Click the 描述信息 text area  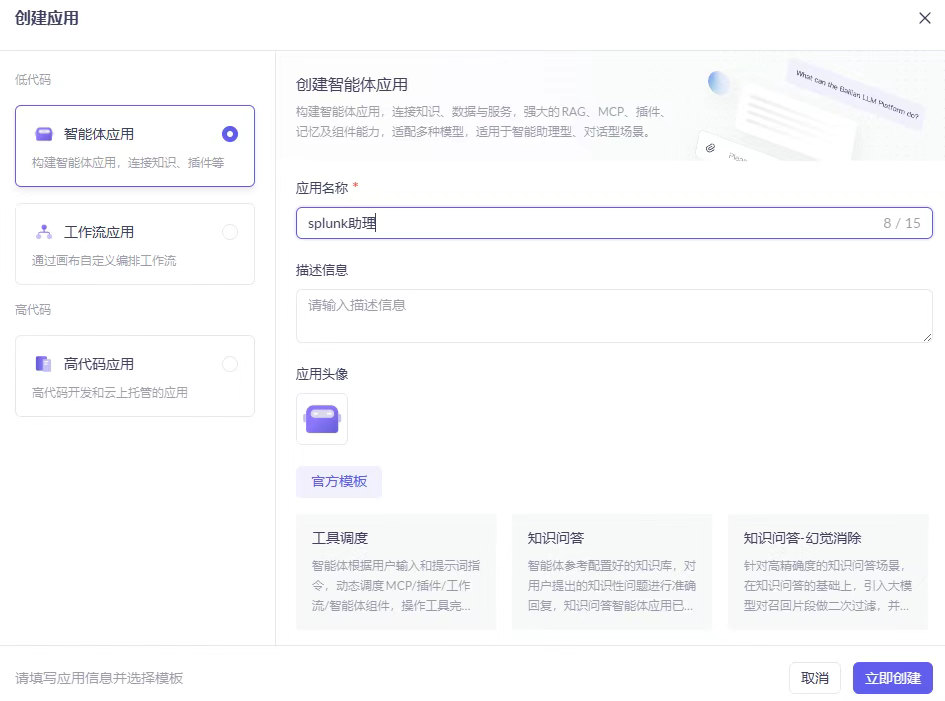pos(614,316)
